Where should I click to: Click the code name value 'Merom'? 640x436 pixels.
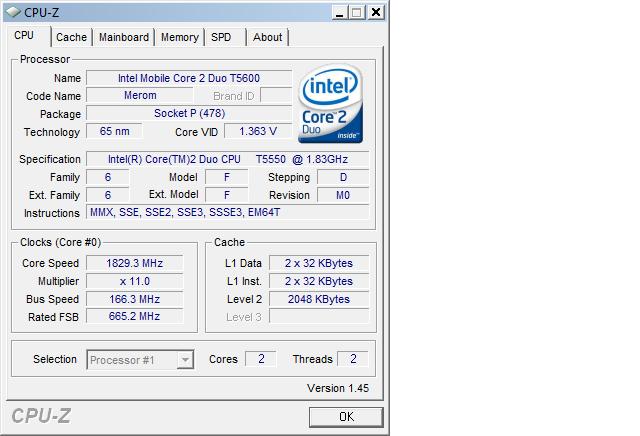140,96
